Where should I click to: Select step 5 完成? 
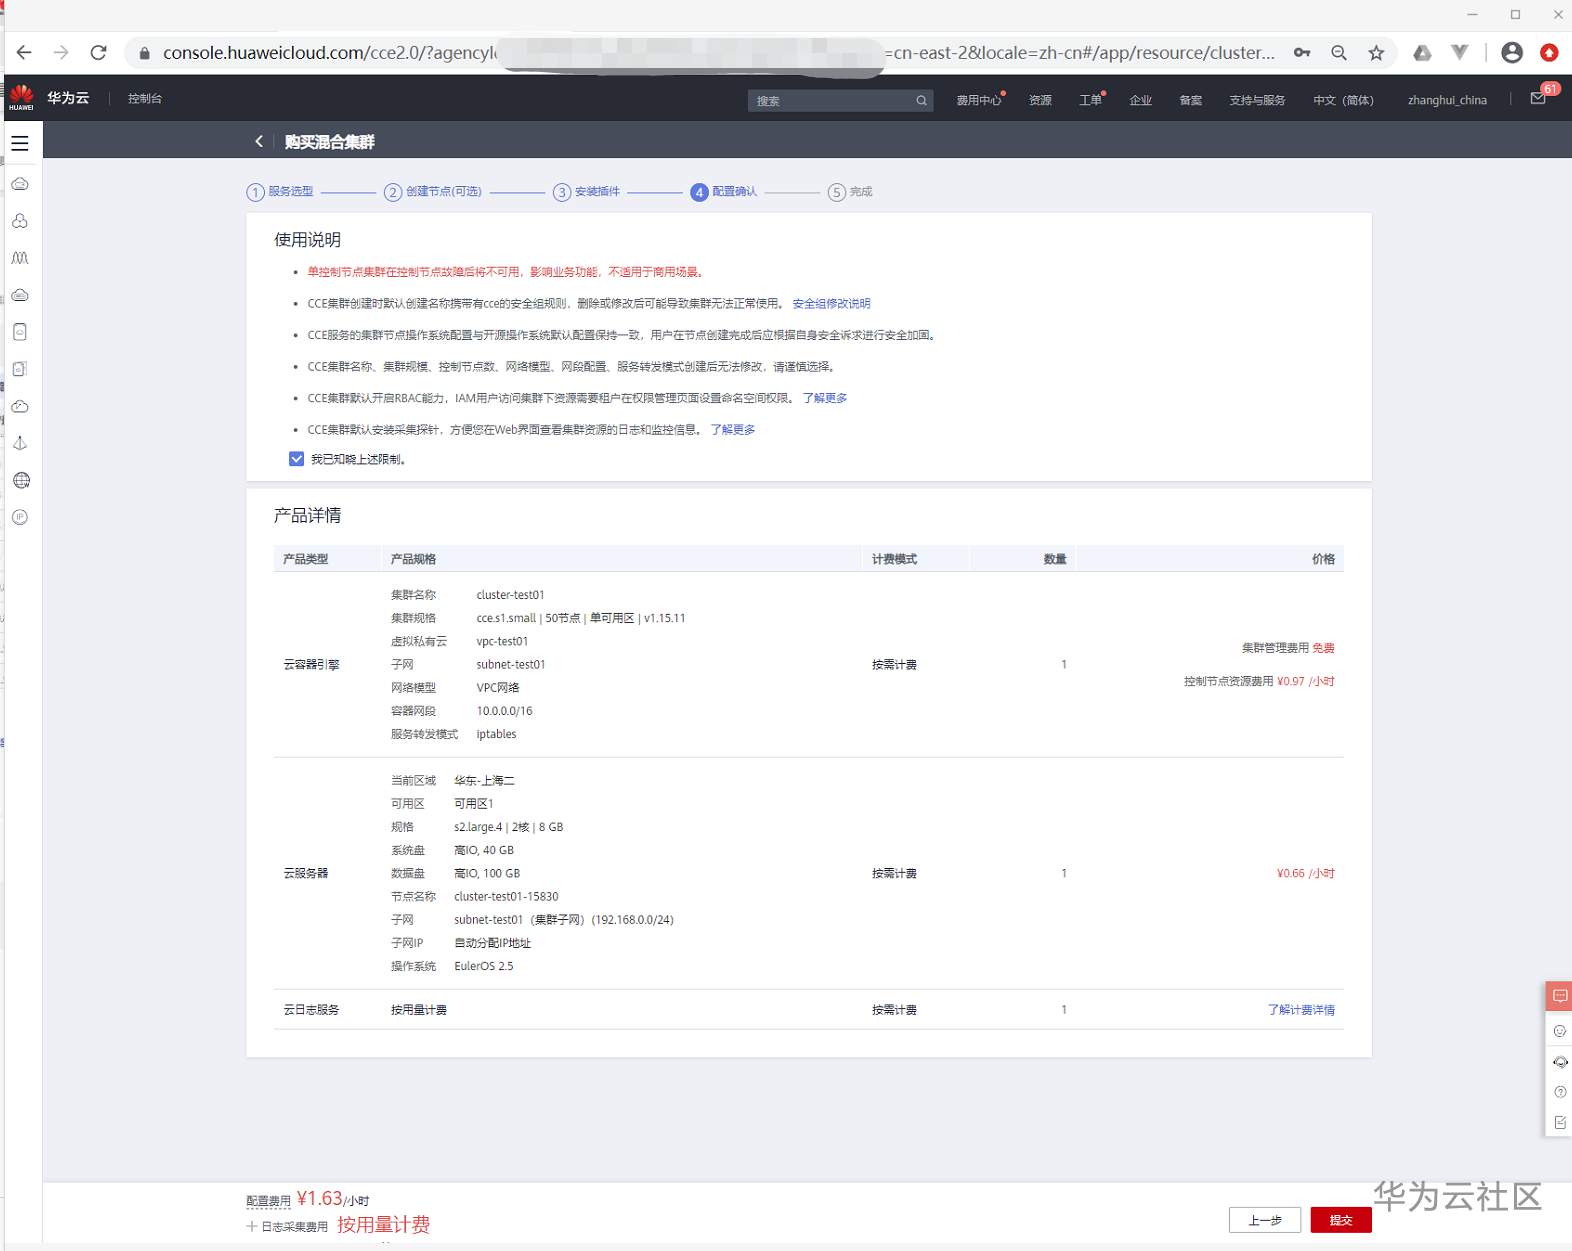(x=850, y=192)
